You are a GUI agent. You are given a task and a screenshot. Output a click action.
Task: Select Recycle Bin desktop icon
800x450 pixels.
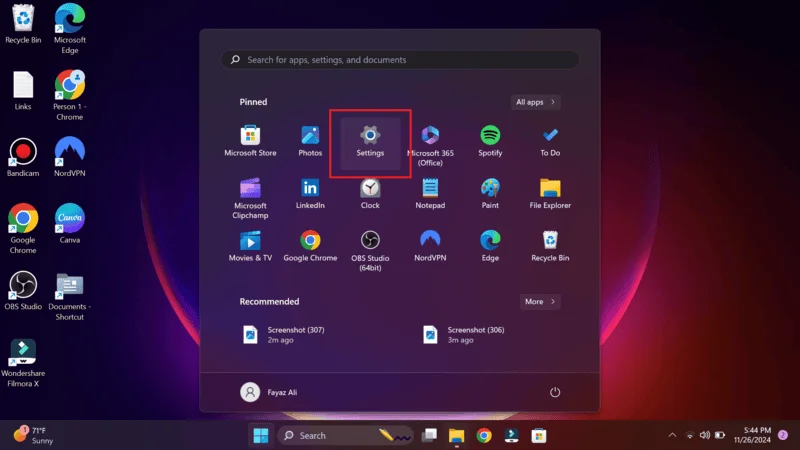pos(23,24)
